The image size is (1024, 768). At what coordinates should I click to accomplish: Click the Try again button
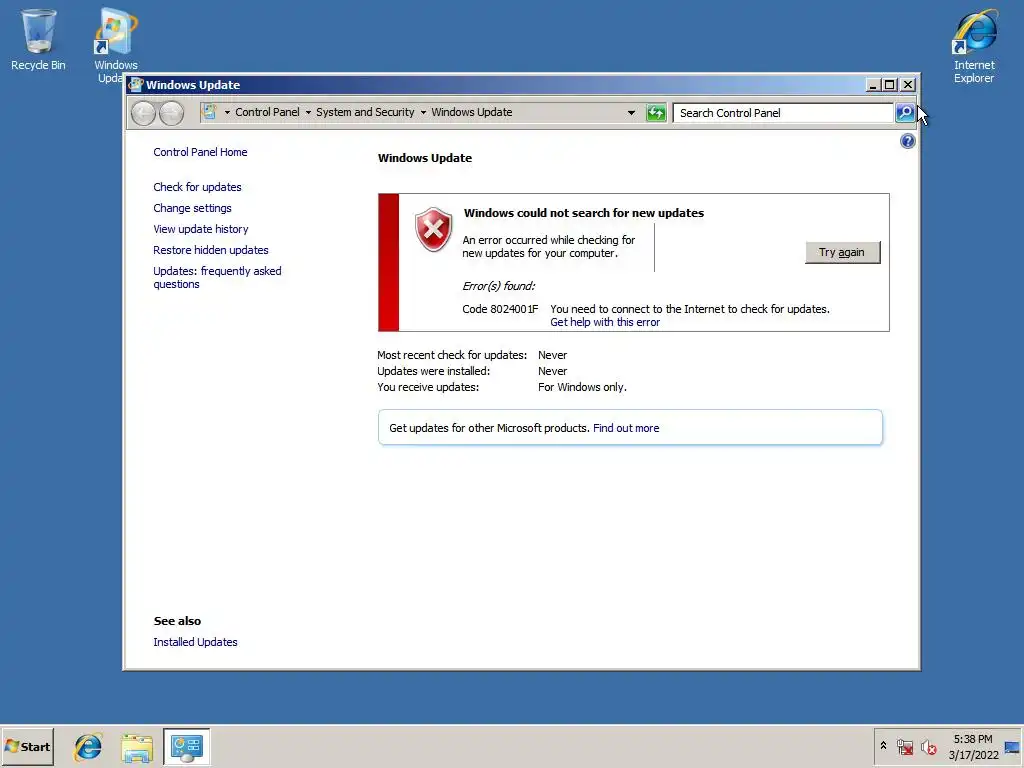click(x=842, y=252)
